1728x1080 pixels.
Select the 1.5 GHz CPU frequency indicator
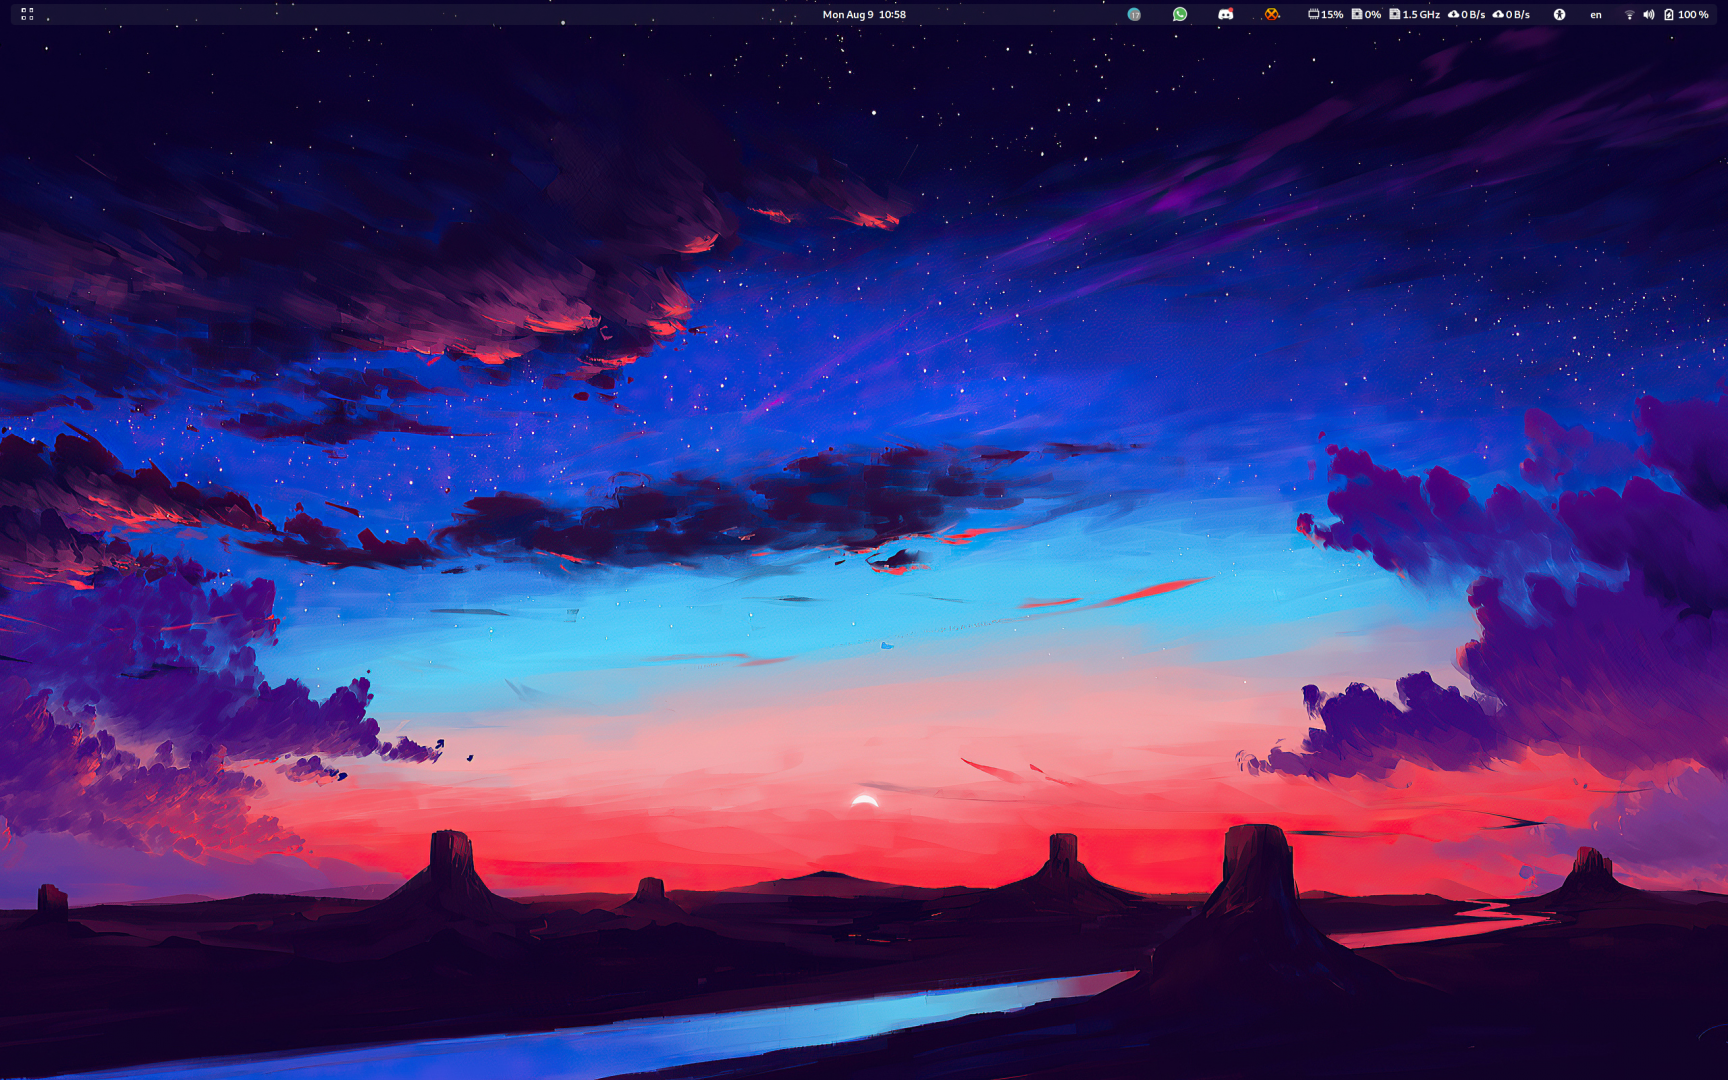[1416, 14]
